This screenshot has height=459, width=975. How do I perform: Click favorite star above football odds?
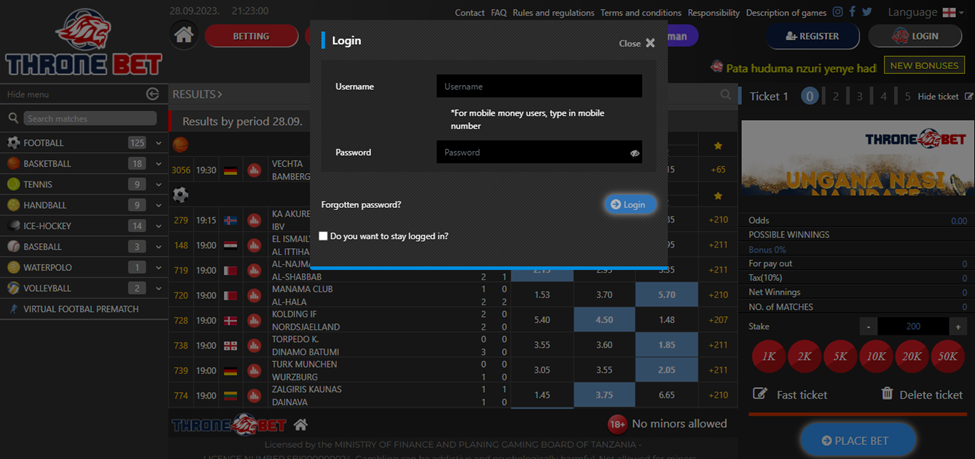coord(718,196)
